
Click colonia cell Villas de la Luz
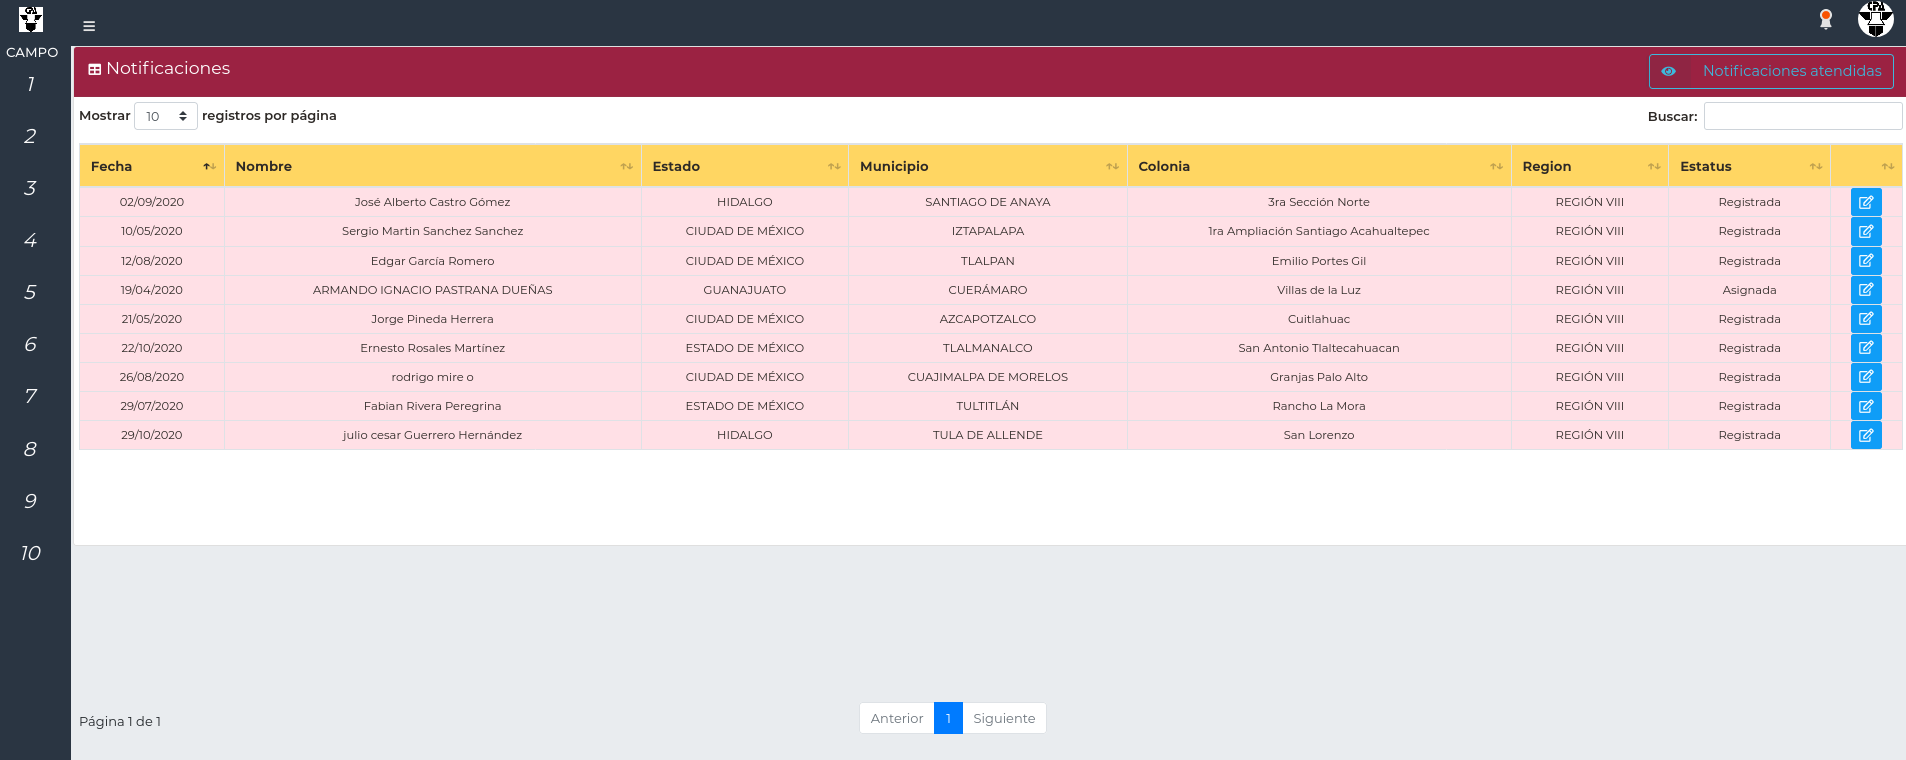[x=1319, y=290]
